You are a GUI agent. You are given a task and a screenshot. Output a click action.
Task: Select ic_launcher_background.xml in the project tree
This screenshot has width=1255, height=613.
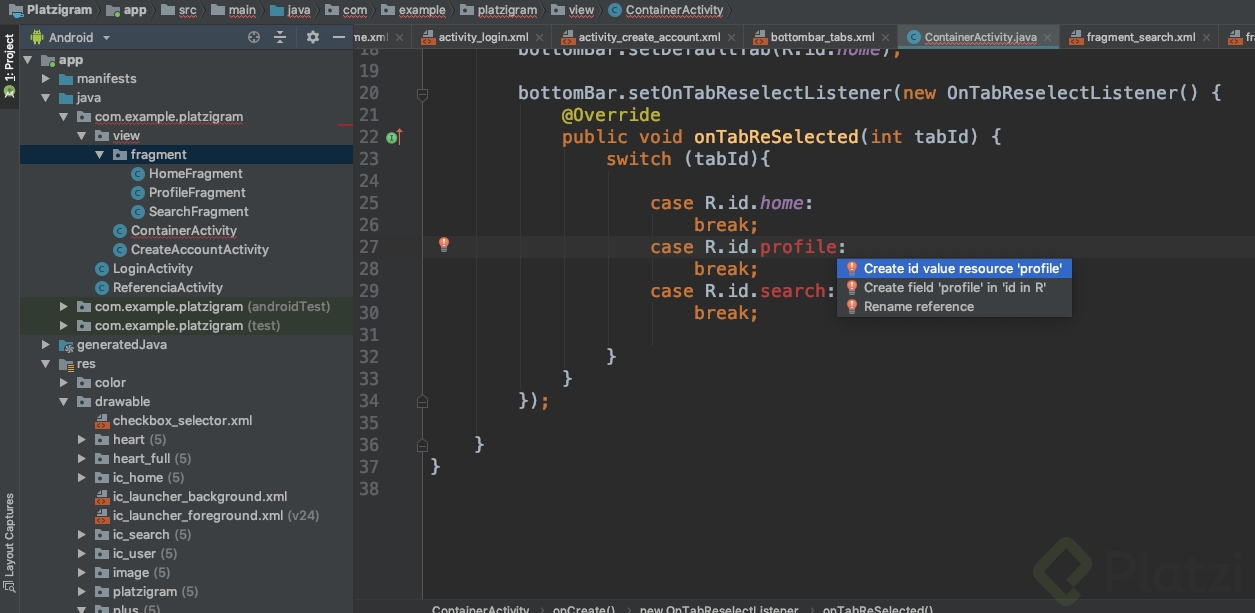point(200,497)
